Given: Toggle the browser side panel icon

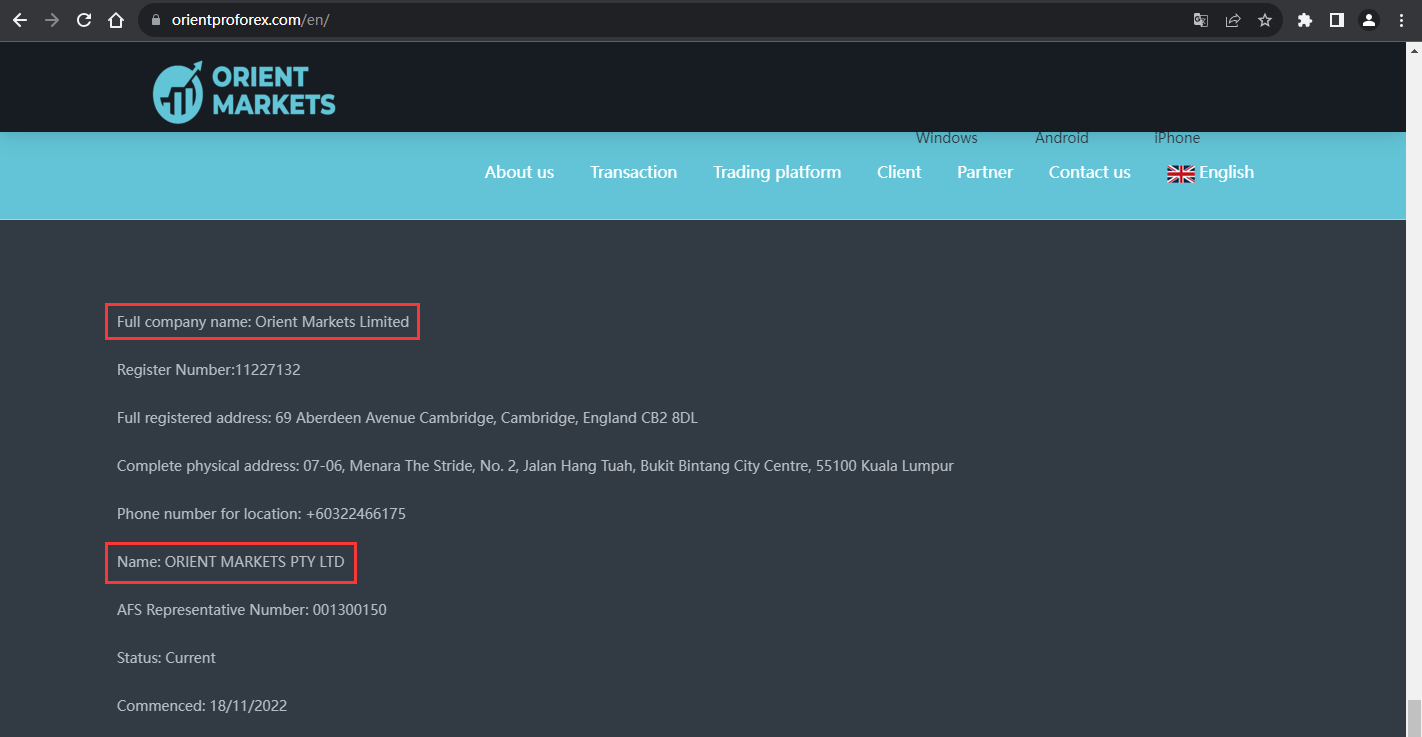Looking at the screenshot, I should click(1336, 20).
